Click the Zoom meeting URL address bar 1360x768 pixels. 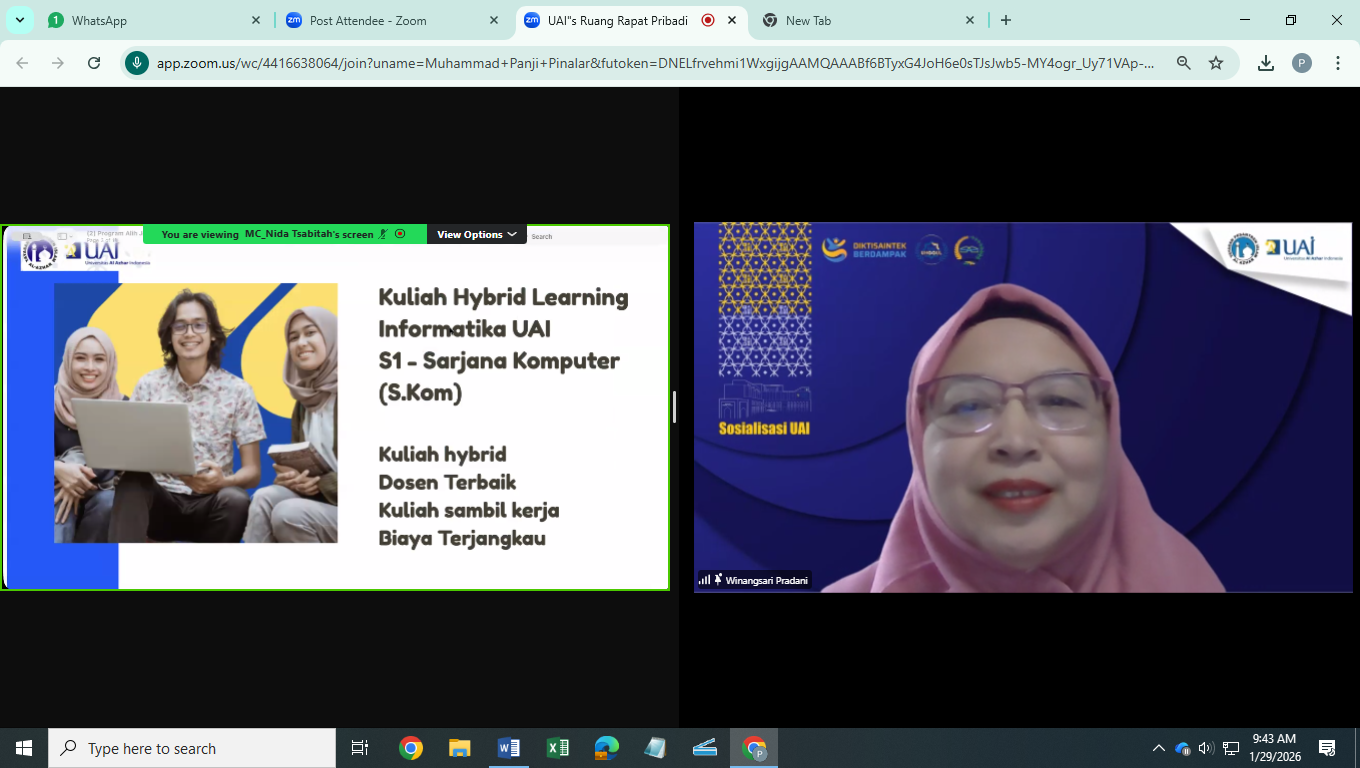point(655,63)
